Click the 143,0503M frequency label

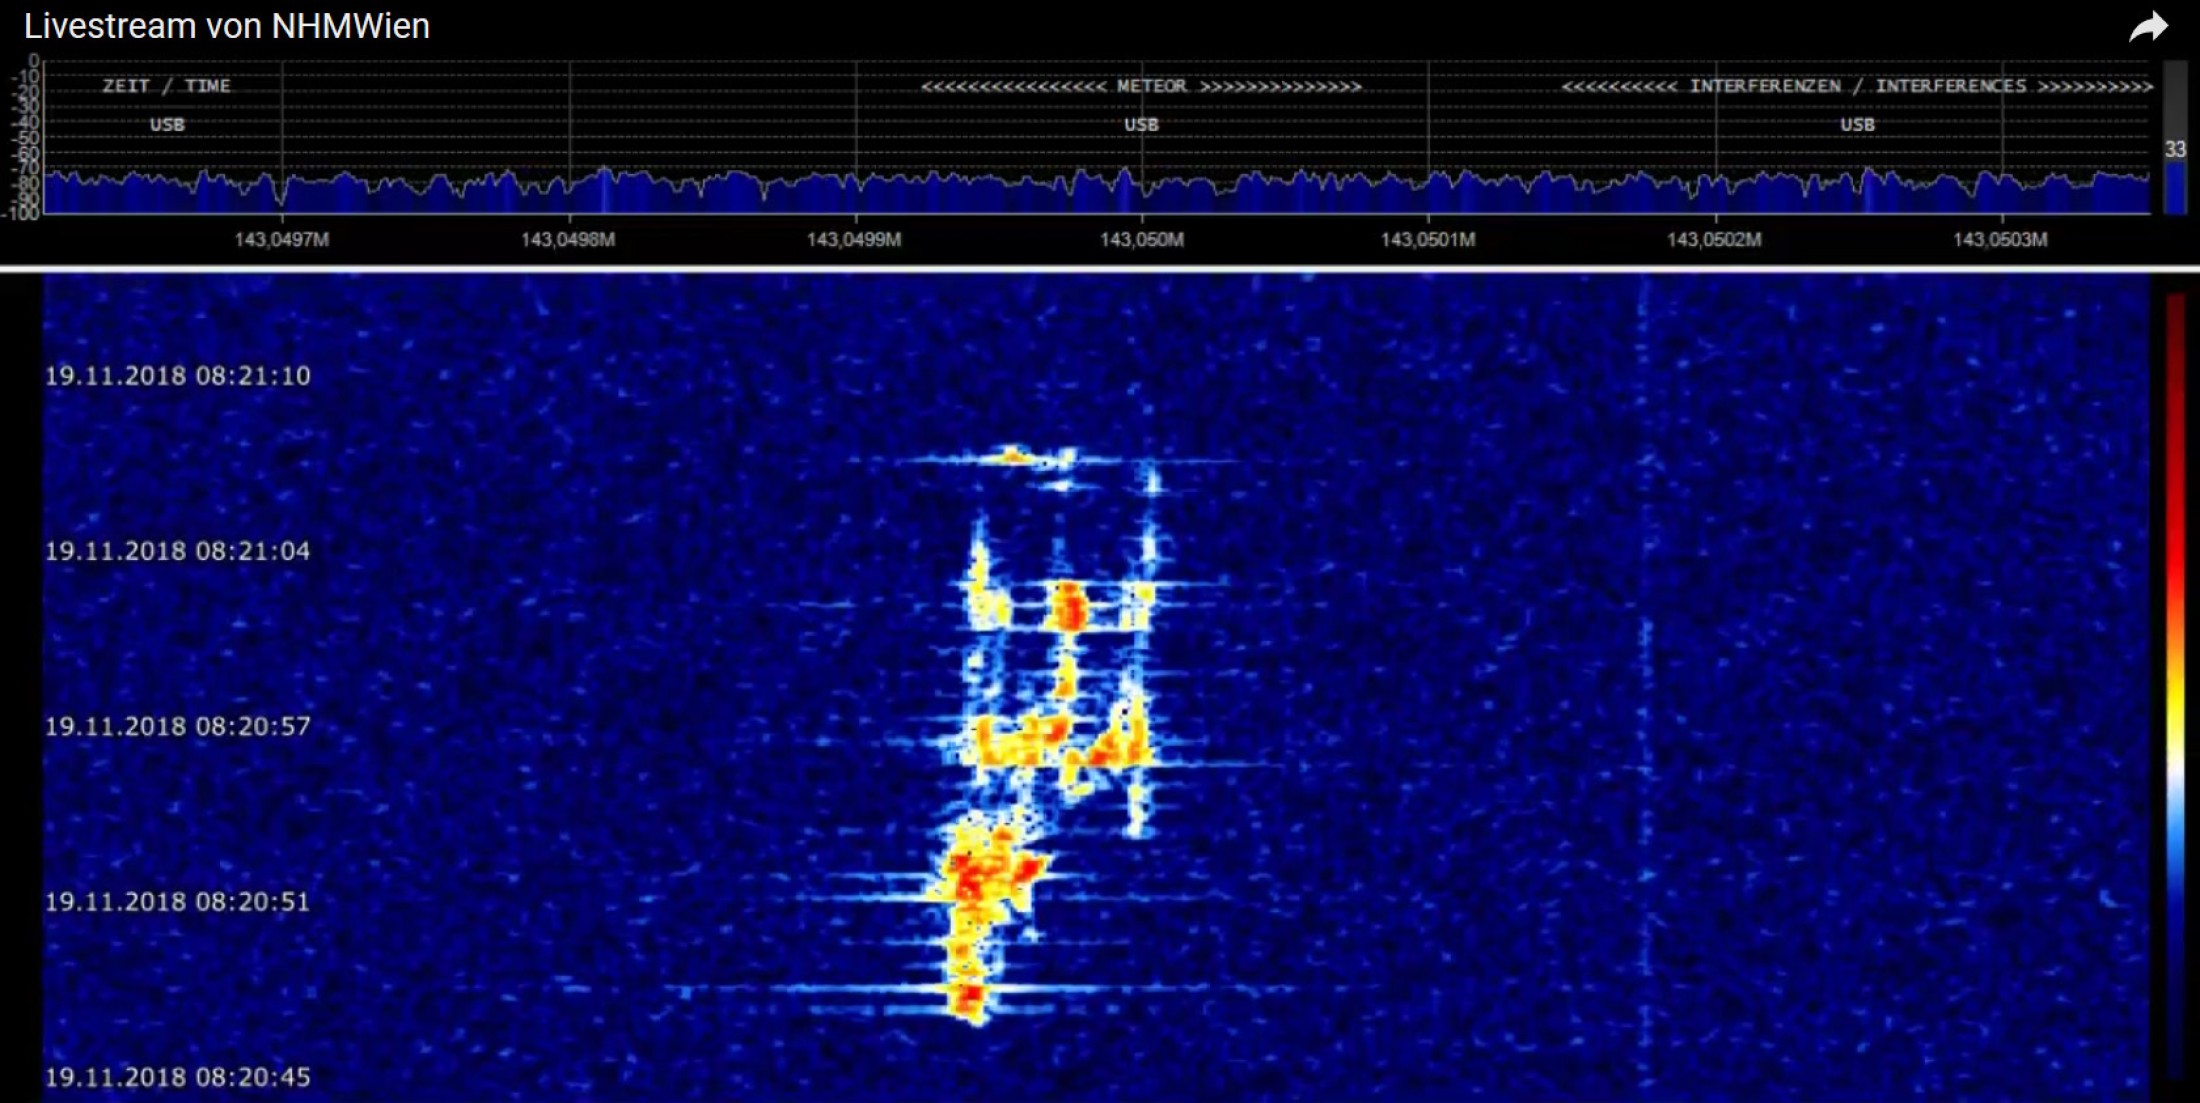click(x=2000, y=240)
